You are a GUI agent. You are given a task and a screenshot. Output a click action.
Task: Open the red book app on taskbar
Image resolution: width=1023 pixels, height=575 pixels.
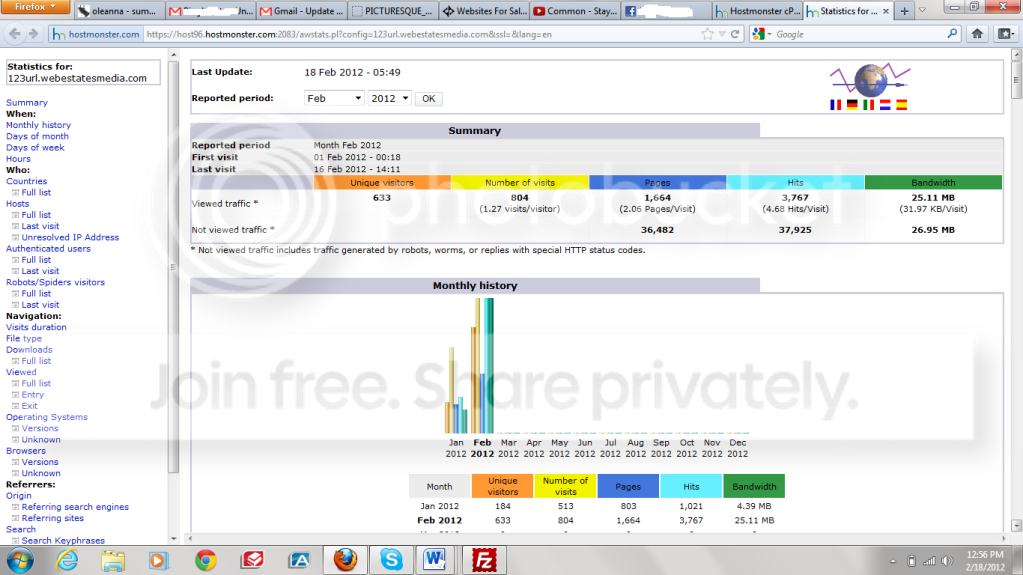252,560
